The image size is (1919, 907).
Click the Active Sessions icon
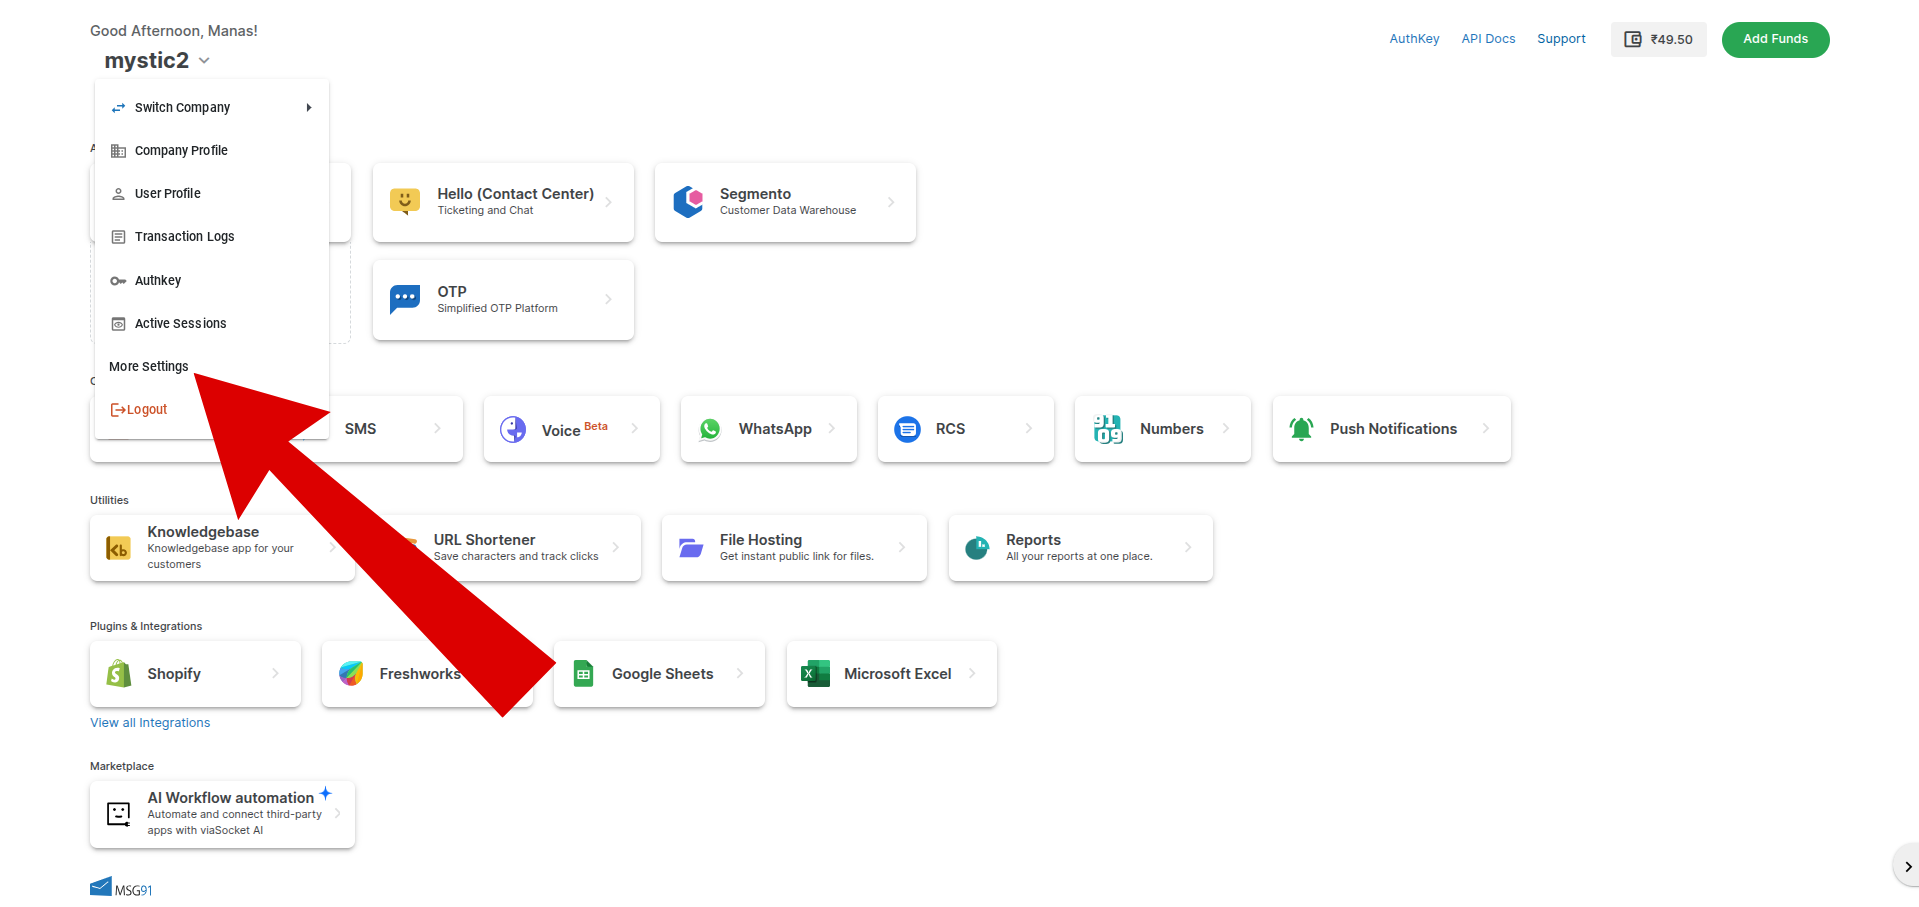[x=118, y=324]
